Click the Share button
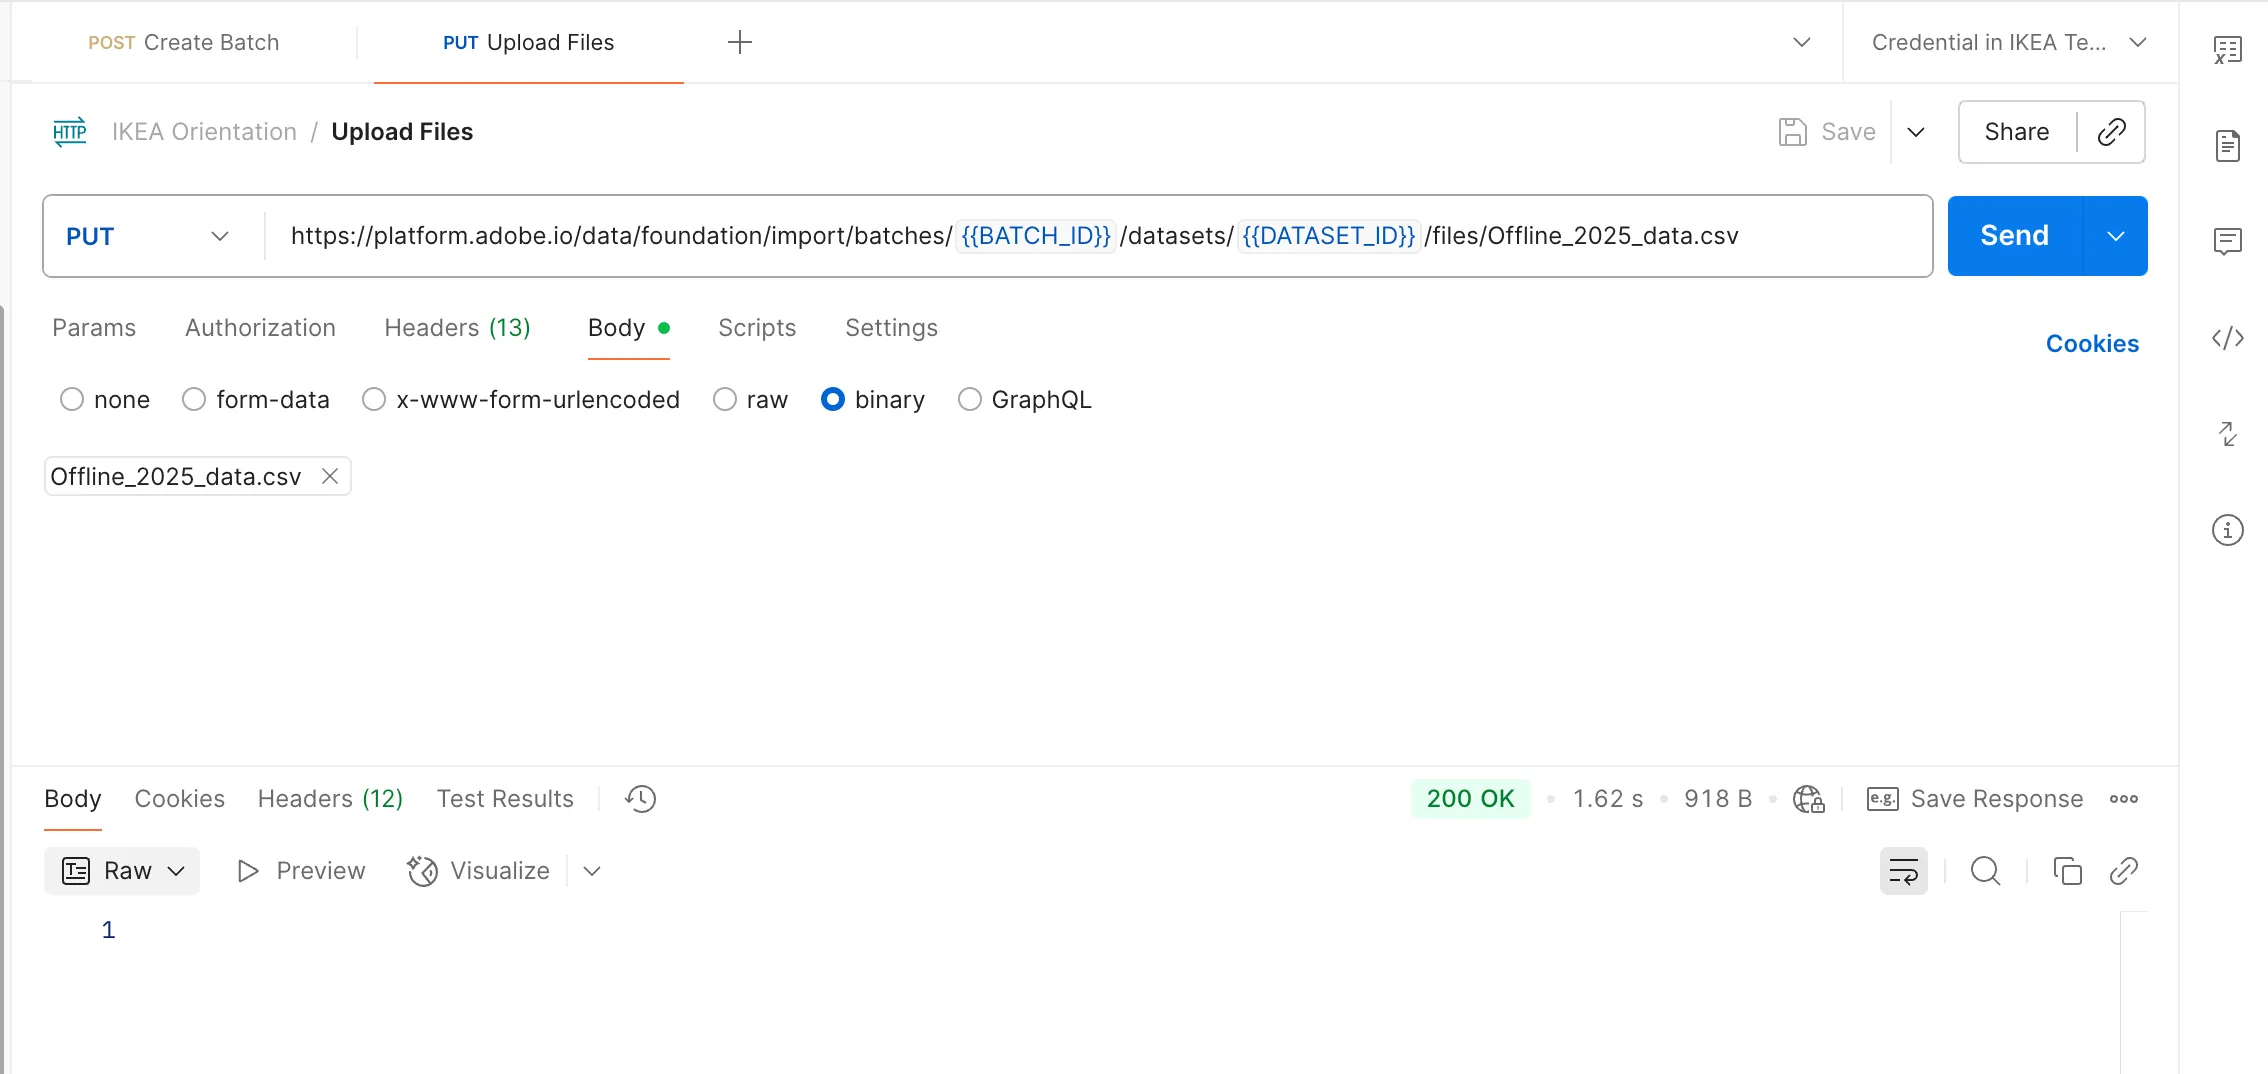 click(x=2017, y=132)
